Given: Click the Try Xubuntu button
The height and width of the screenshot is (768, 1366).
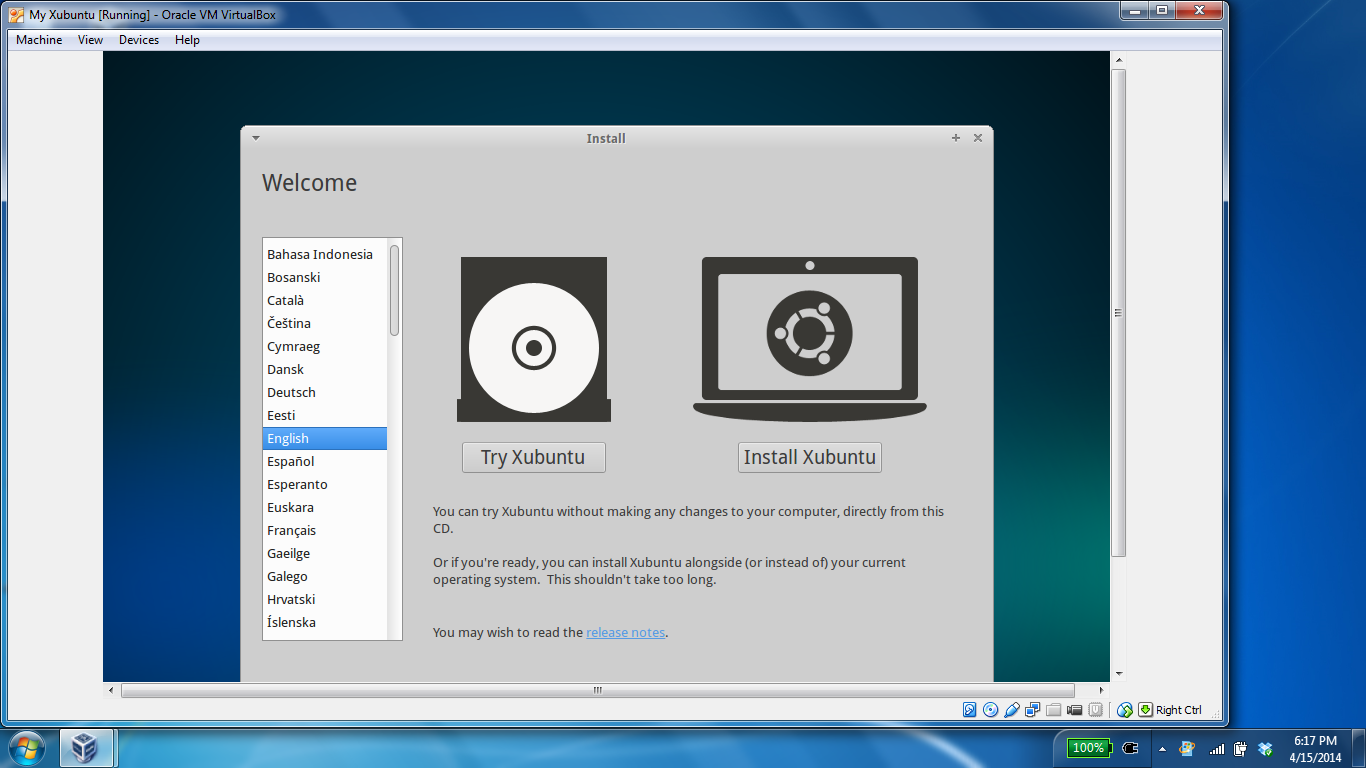Looking at the screenshot, I should (534, 457).
